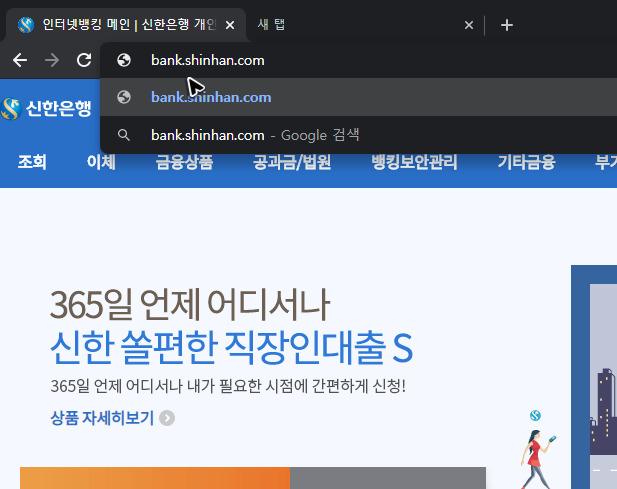Go back with the browser back arrow
The width and height of the screenshot is (617, 489).
tap(20, 60)
